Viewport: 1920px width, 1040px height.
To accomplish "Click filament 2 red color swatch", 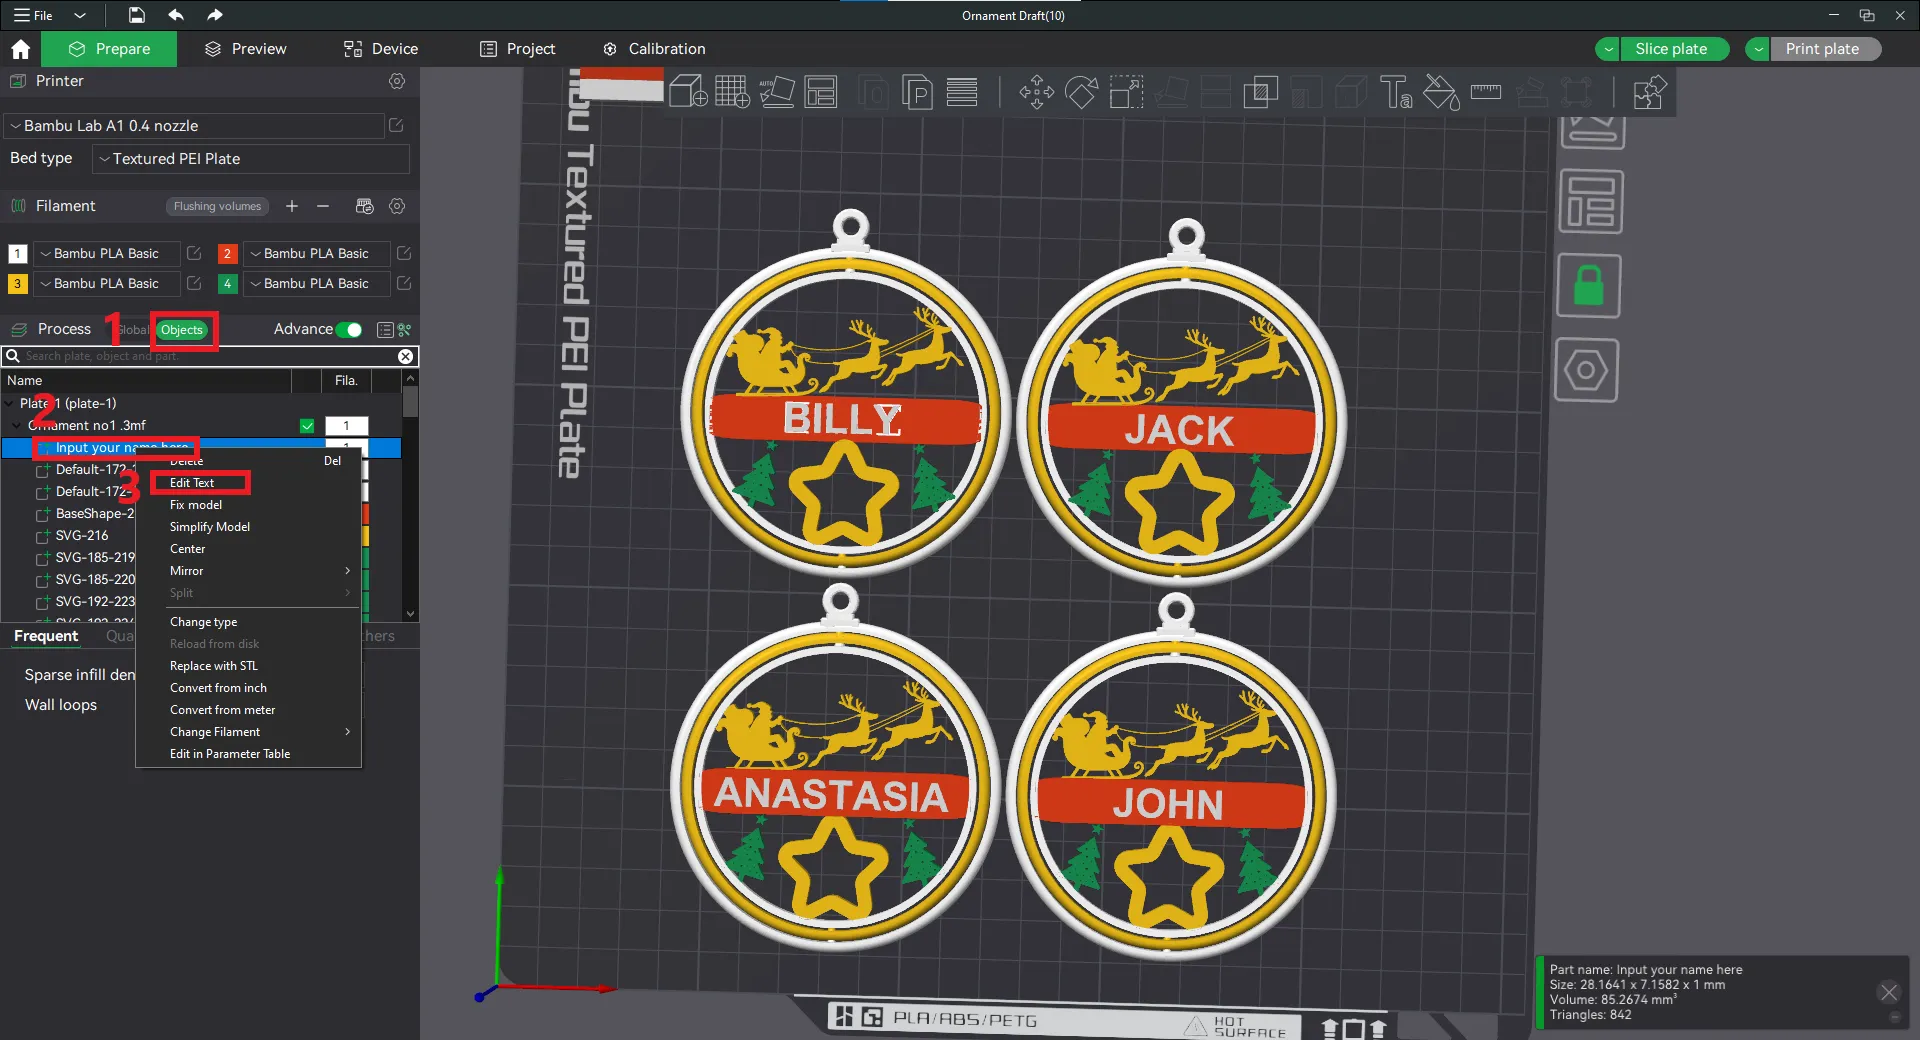I will pos(227,254).
